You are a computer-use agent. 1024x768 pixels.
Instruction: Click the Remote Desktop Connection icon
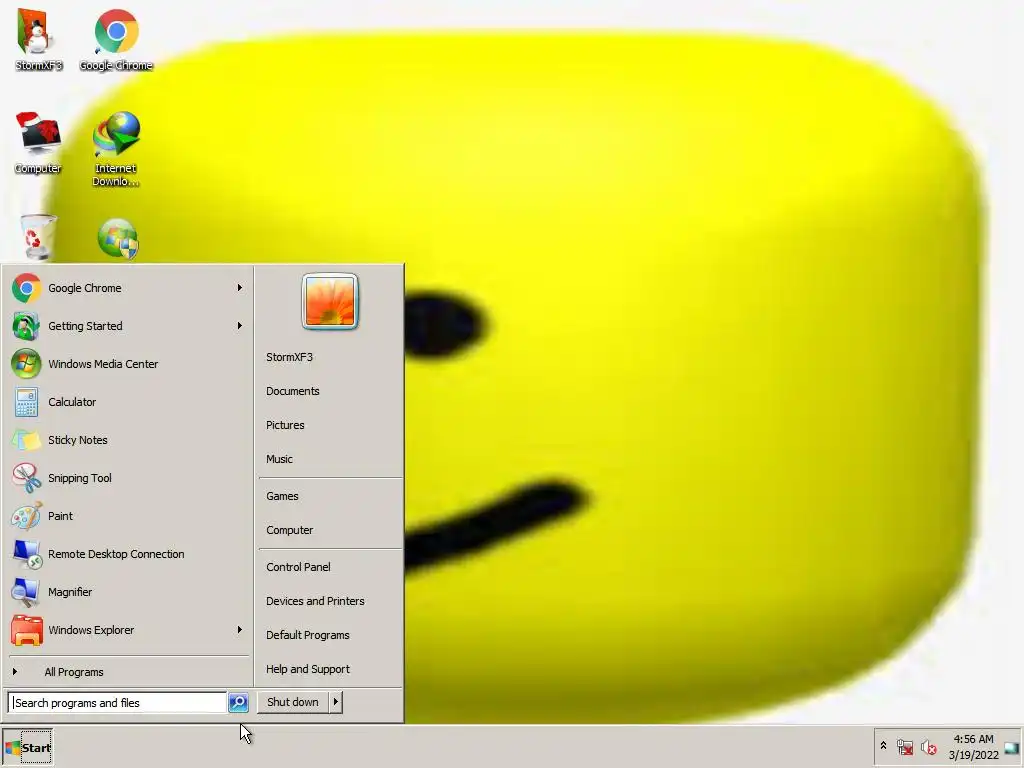[26, 554]
